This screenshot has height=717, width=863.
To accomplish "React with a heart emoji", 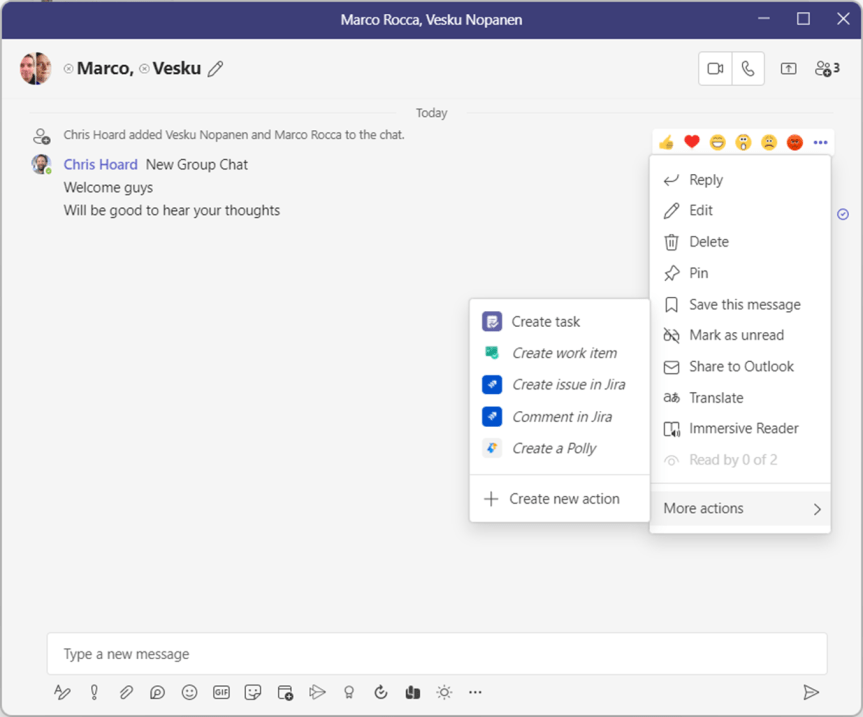I will (691, 142).
